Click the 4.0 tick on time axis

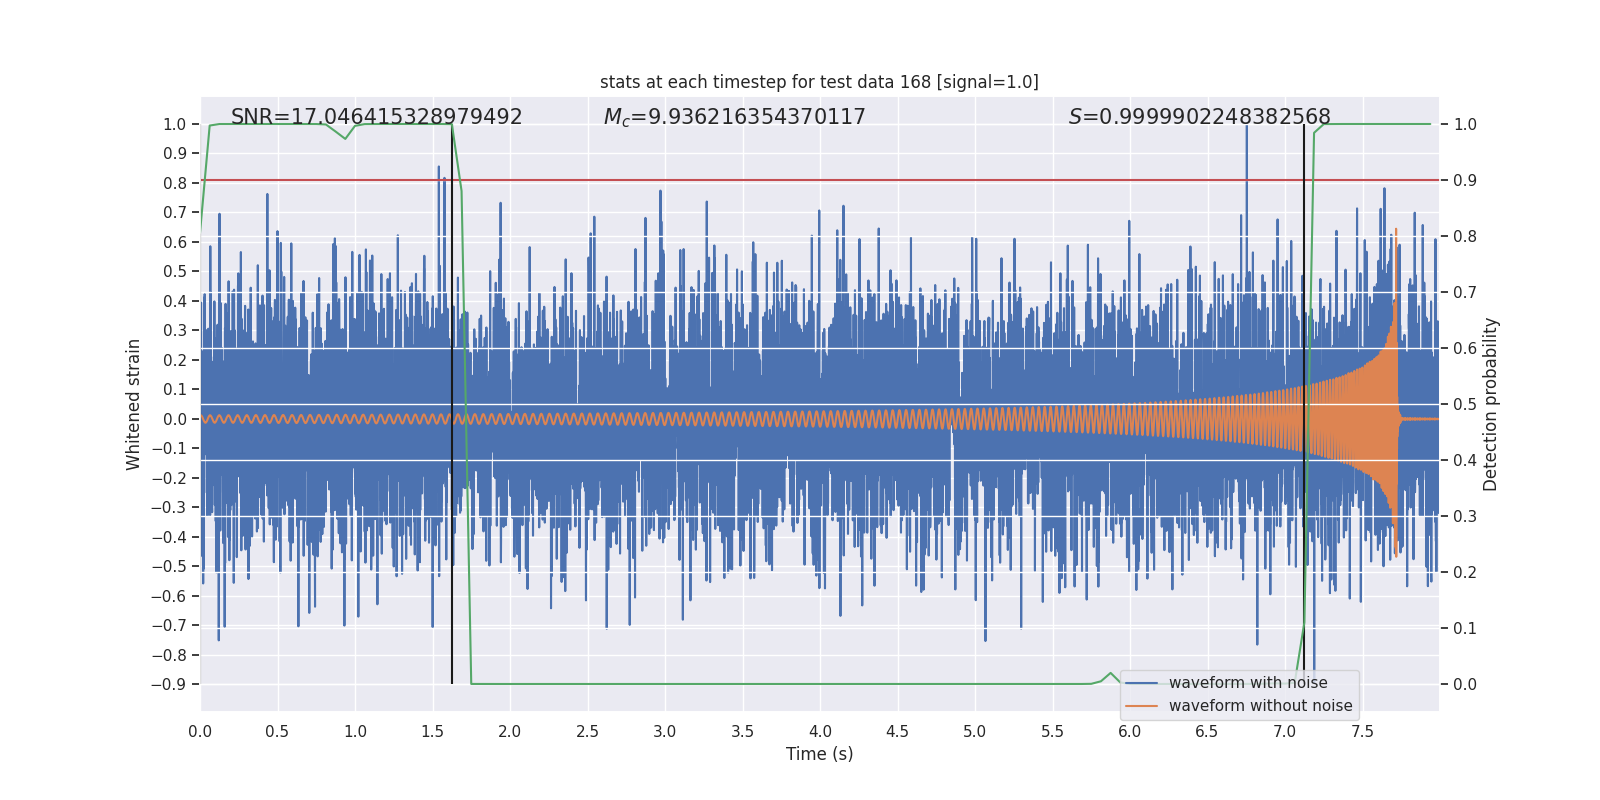pos(820,731)
